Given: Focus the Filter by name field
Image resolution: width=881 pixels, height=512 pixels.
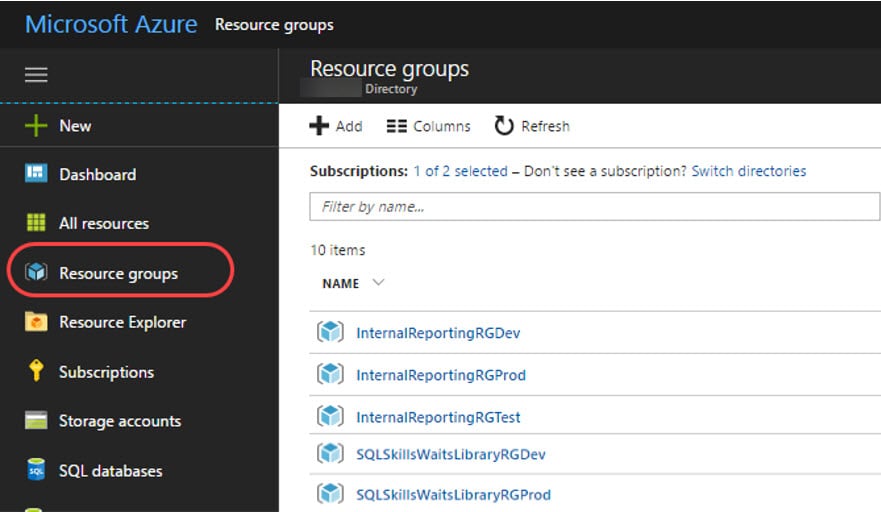Looking at the screenshot, I should click(x=594, y=206).
